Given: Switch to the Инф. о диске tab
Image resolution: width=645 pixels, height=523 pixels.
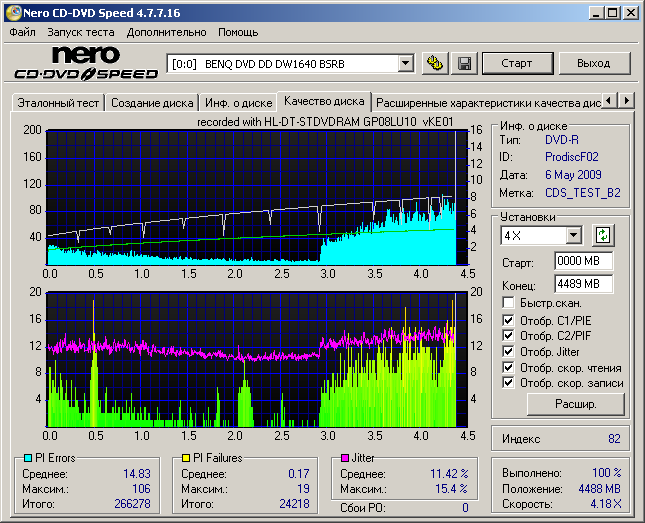Looking at the screenshot, I should pyautogui.click(x=238, y=102).
